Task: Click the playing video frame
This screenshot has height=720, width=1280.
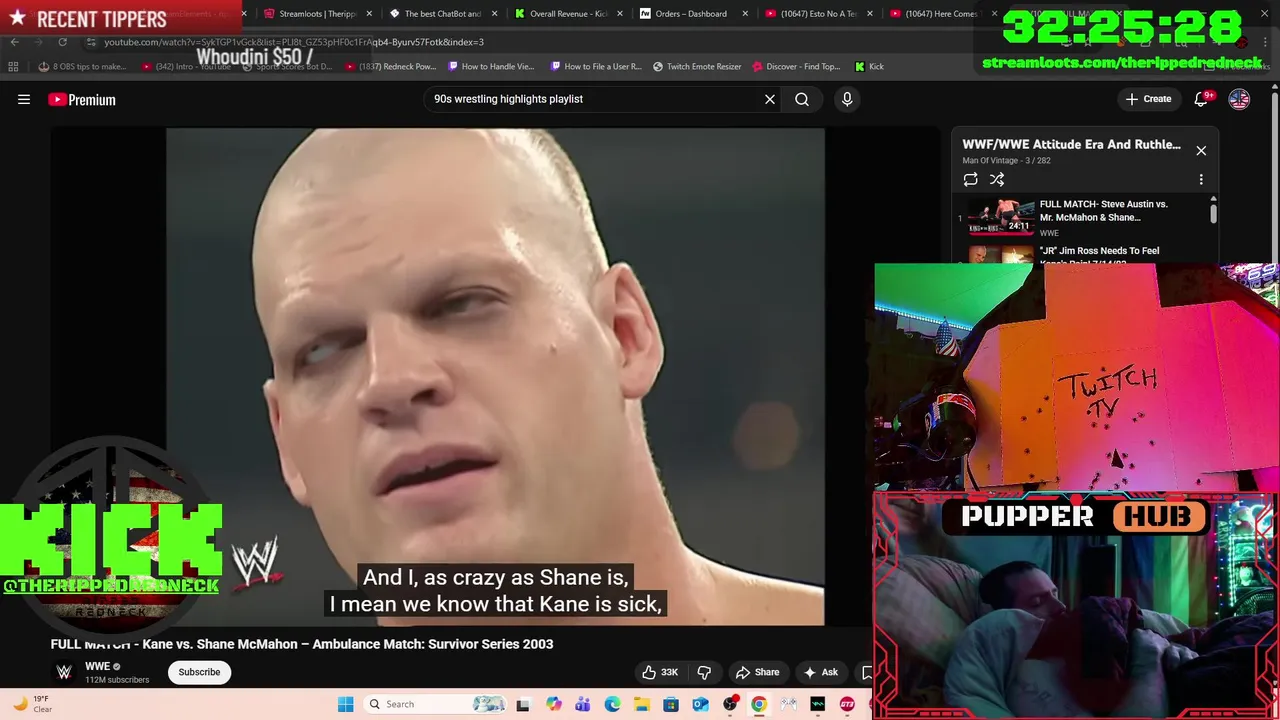Action: click(495, 376)
